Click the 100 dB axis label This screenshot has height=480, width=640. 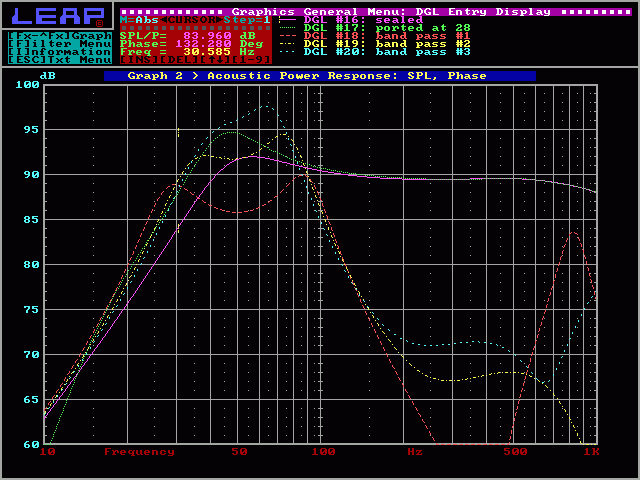(x=28, y=85)
